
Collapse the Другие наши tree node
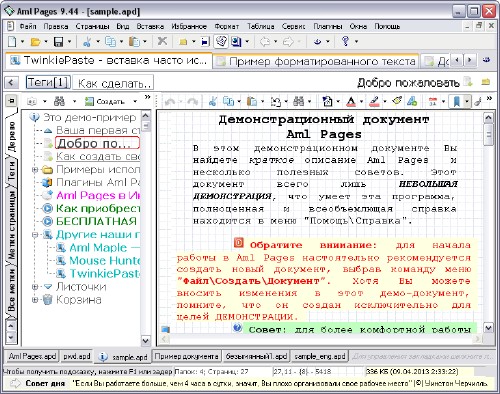35,235
